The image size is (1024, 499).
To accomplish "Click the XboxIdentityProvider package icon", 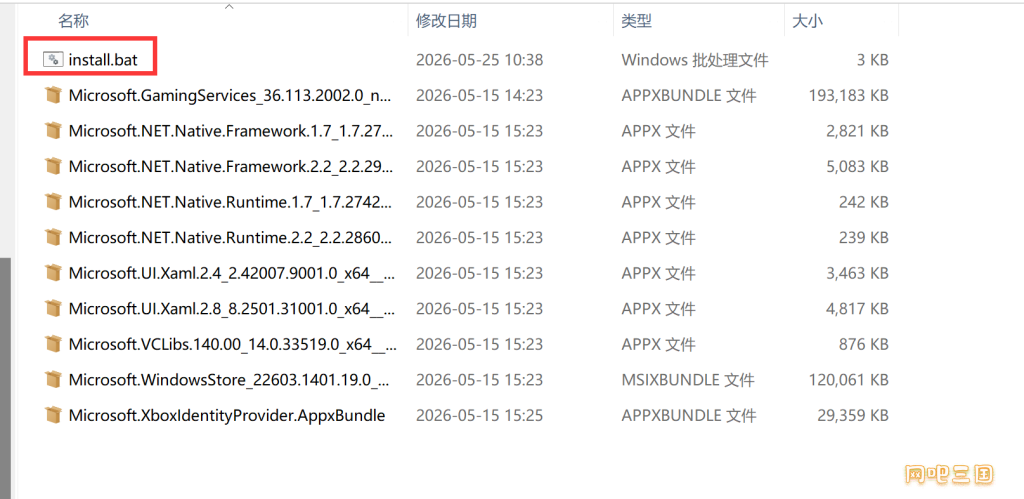I will (53, 415).
